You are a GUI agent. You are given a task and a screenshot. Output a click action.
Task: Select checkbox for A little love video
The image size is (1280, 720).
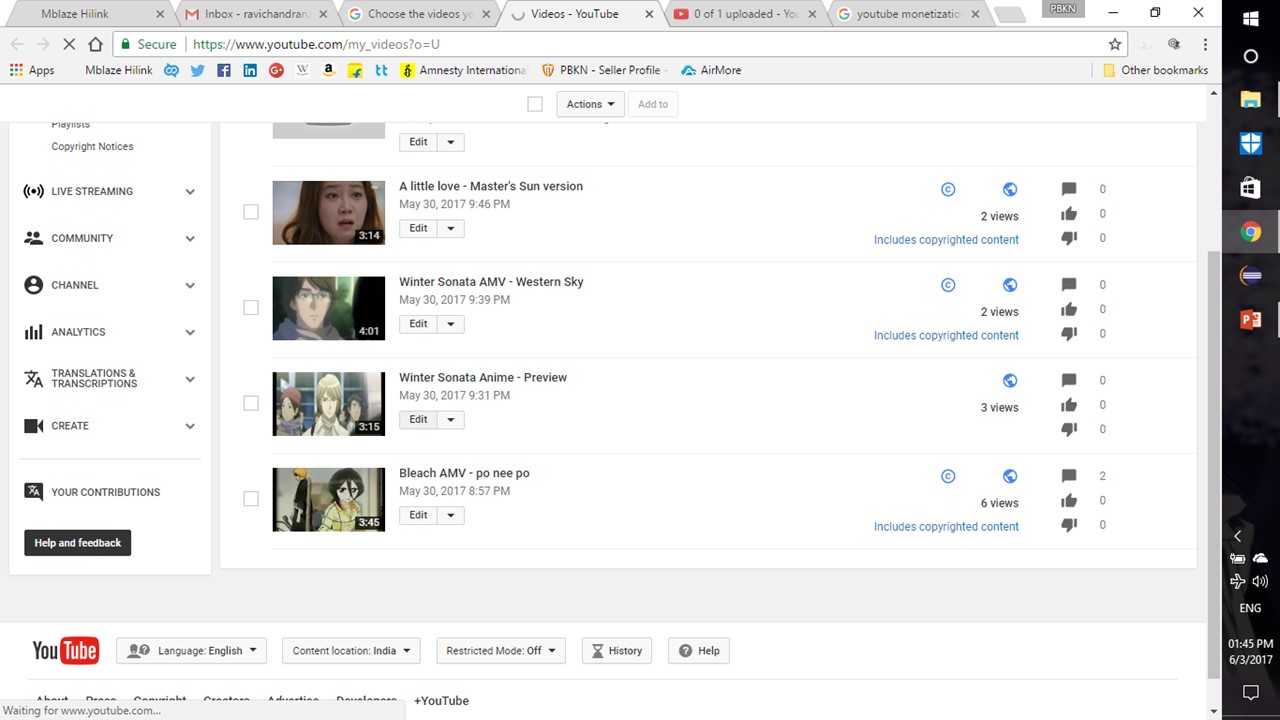251,212
